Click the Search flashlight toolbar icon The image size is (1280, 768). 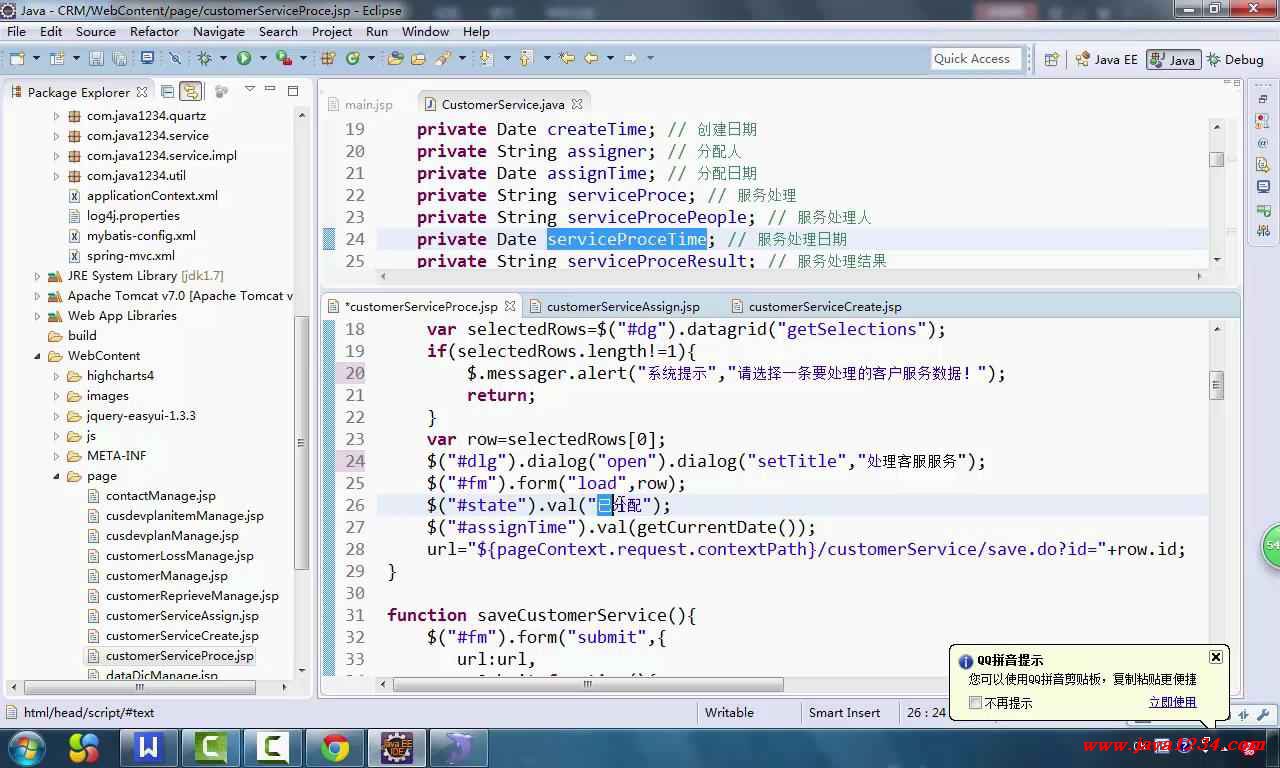tap(443, 59)
